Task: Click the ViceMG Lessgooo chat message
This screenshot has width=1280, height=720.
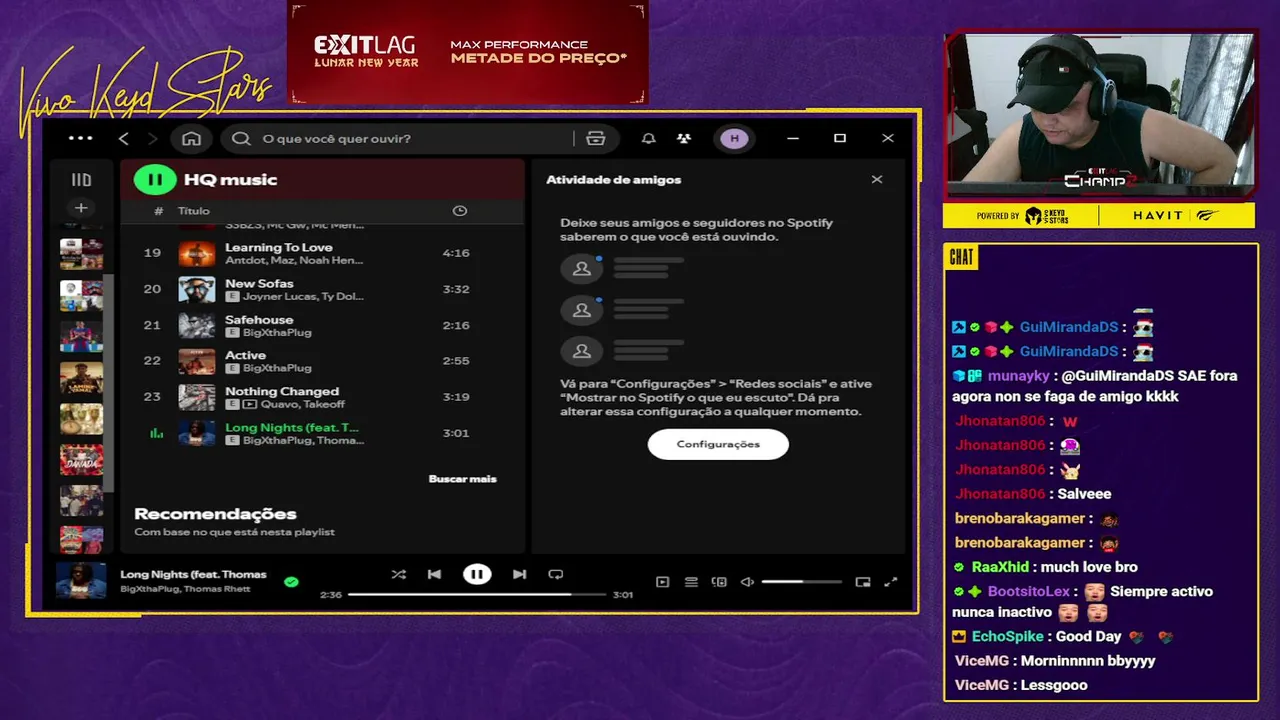Action: [1020, 685]
